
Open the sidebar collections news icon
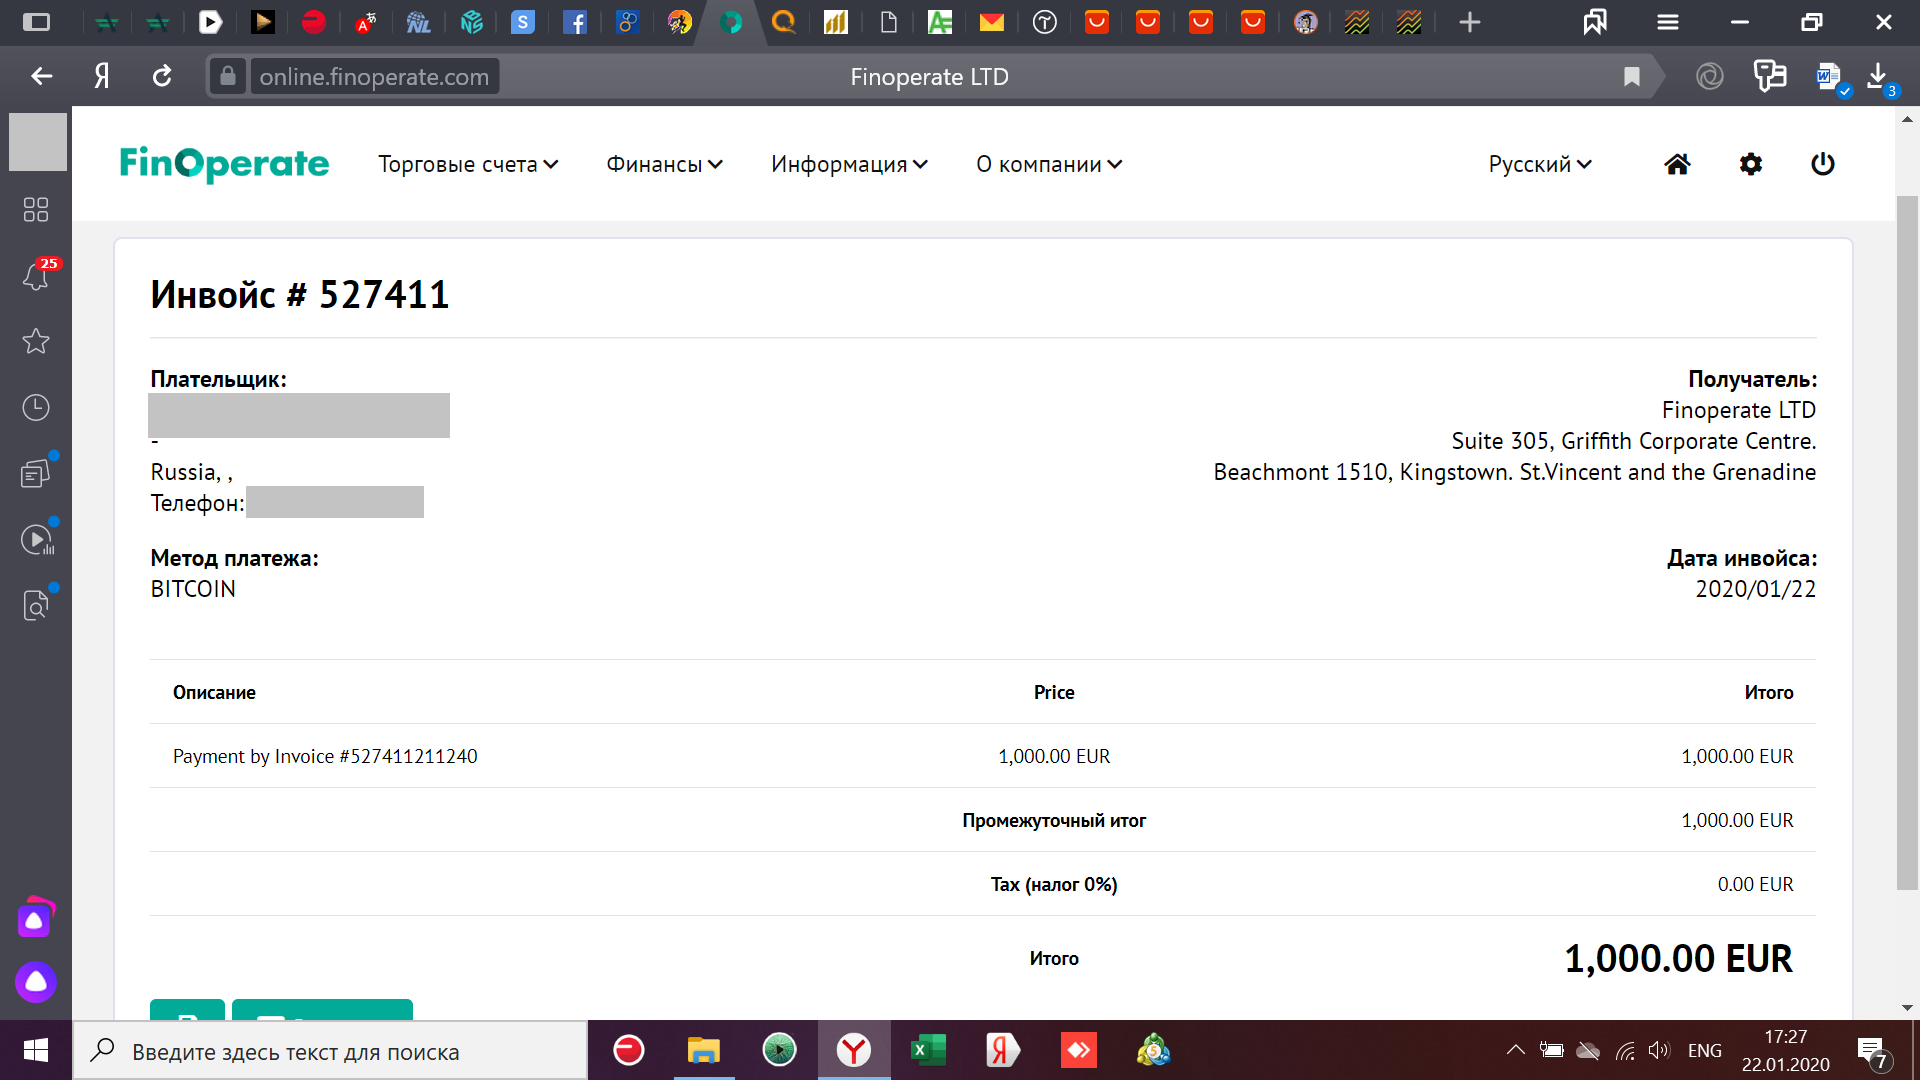coord(36,473)
